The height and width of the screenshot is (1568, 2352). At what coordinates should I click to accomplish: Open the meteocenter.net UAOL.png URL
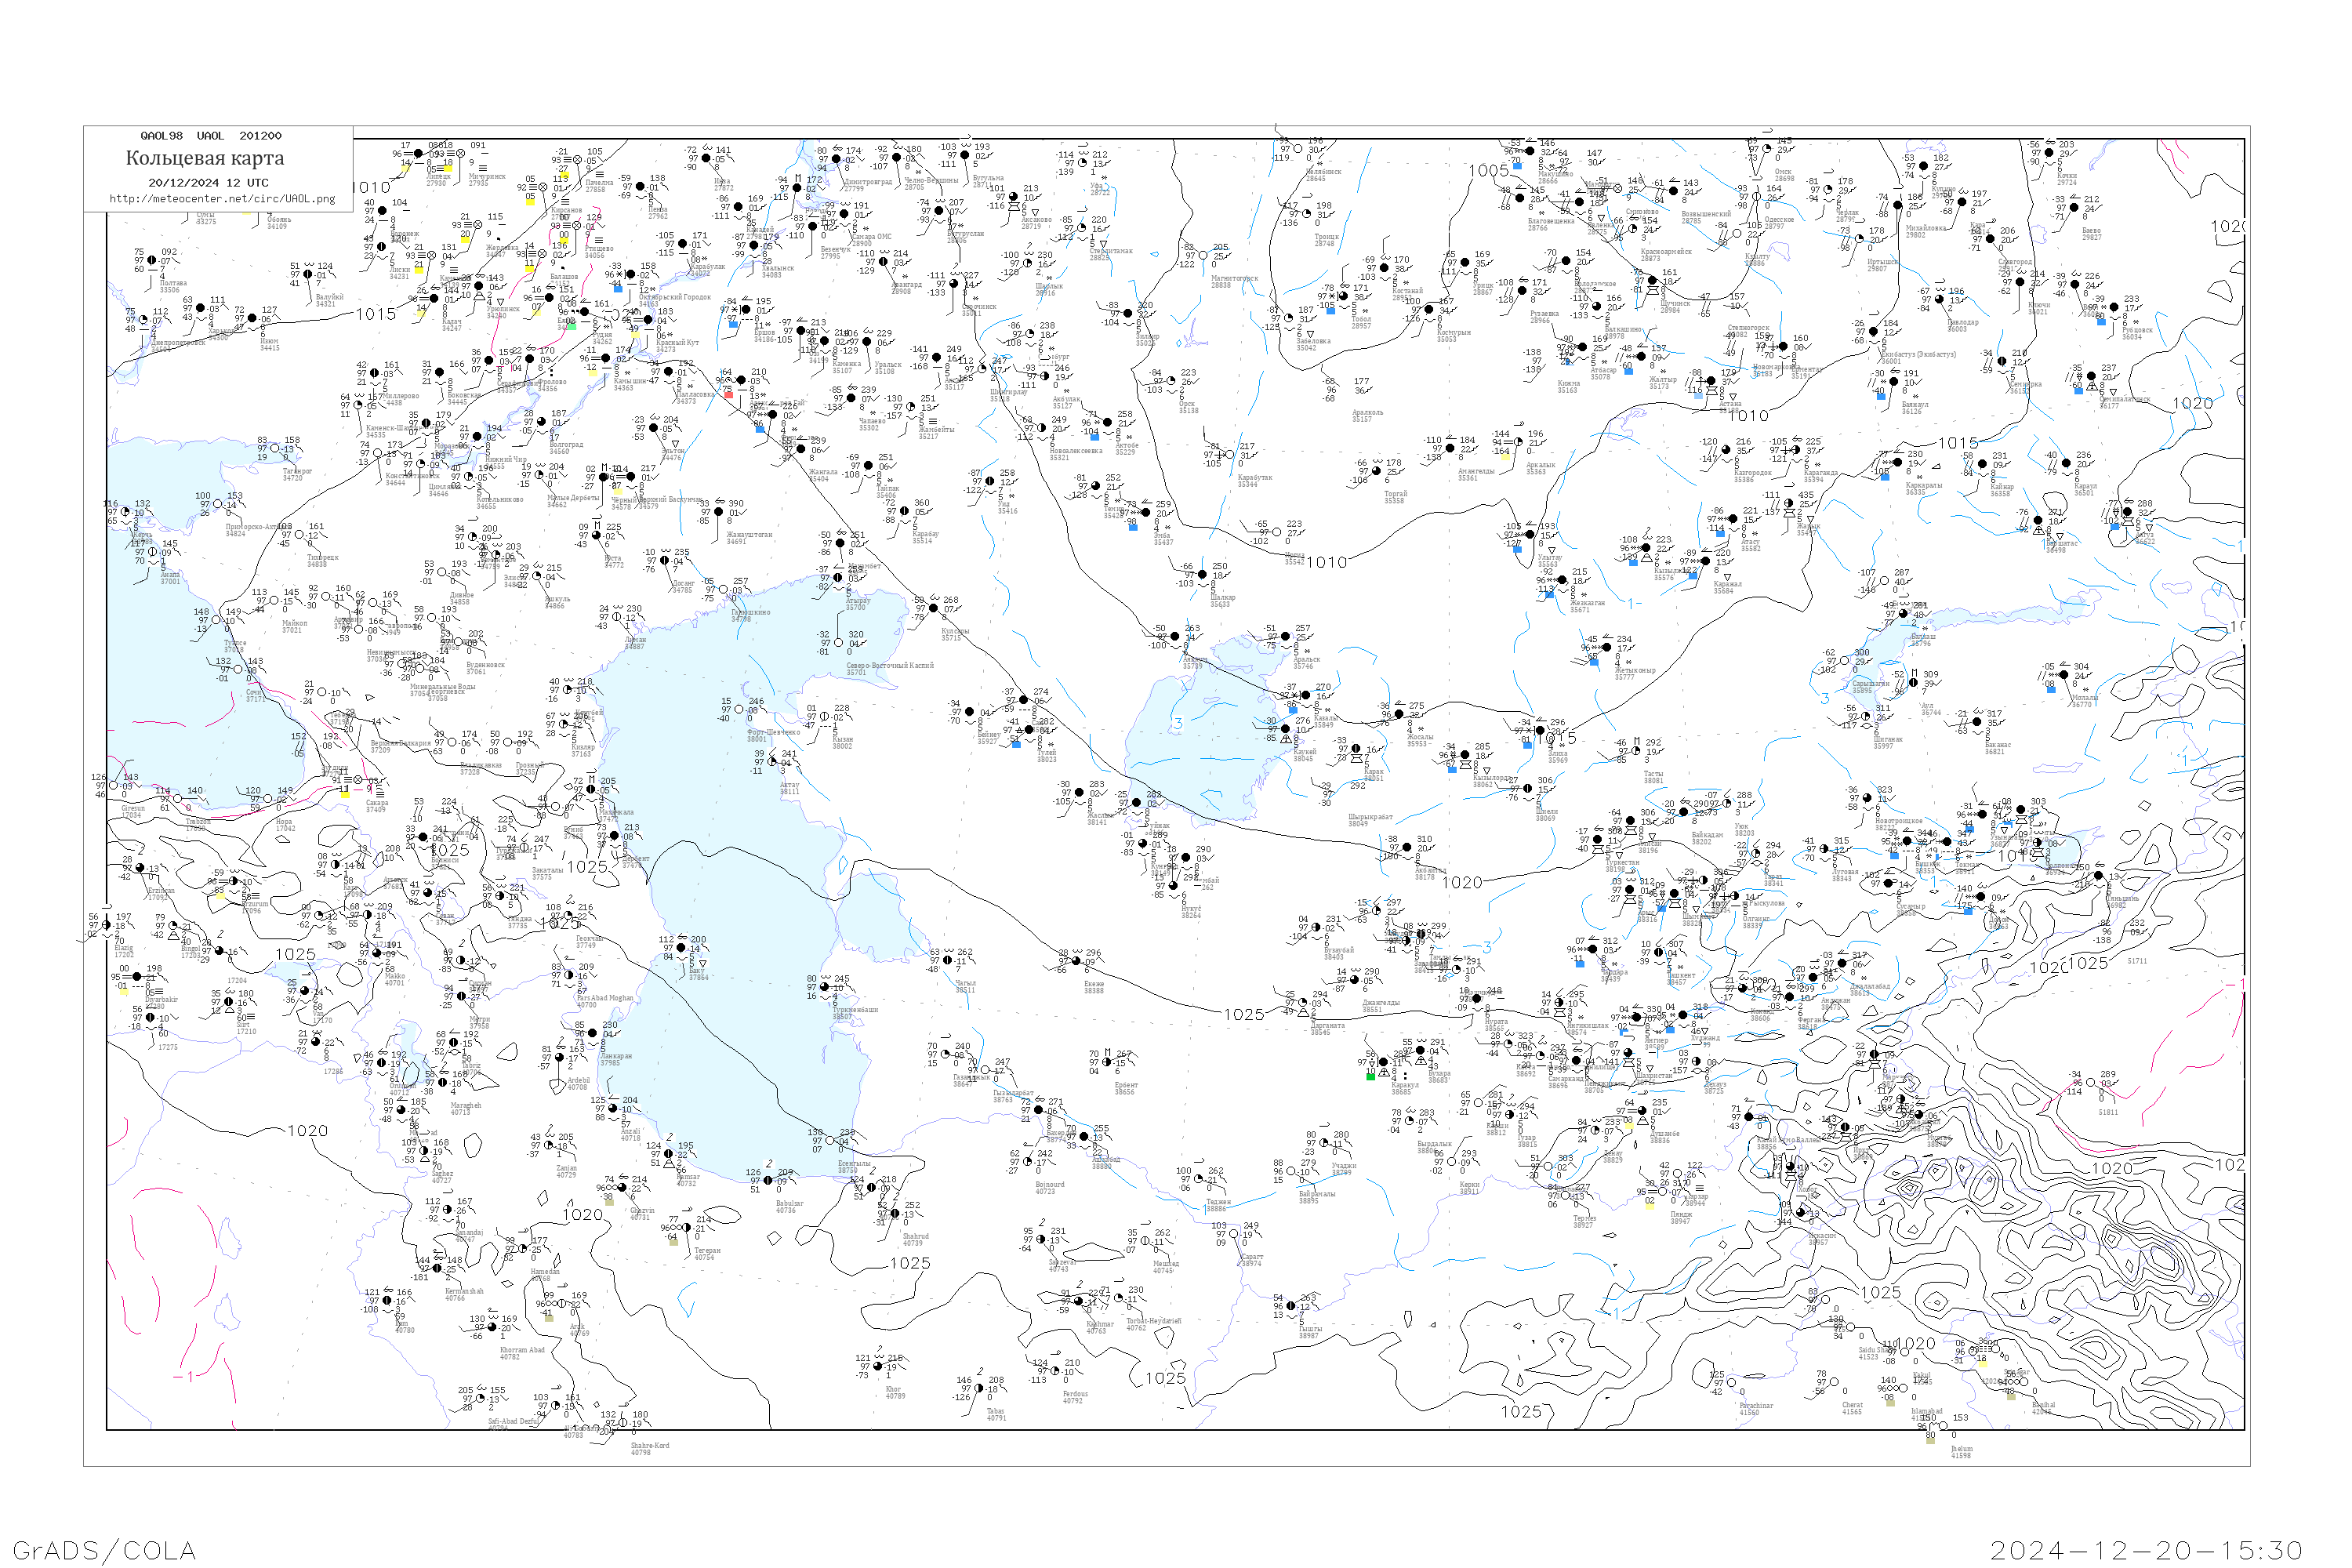(221, 199)
